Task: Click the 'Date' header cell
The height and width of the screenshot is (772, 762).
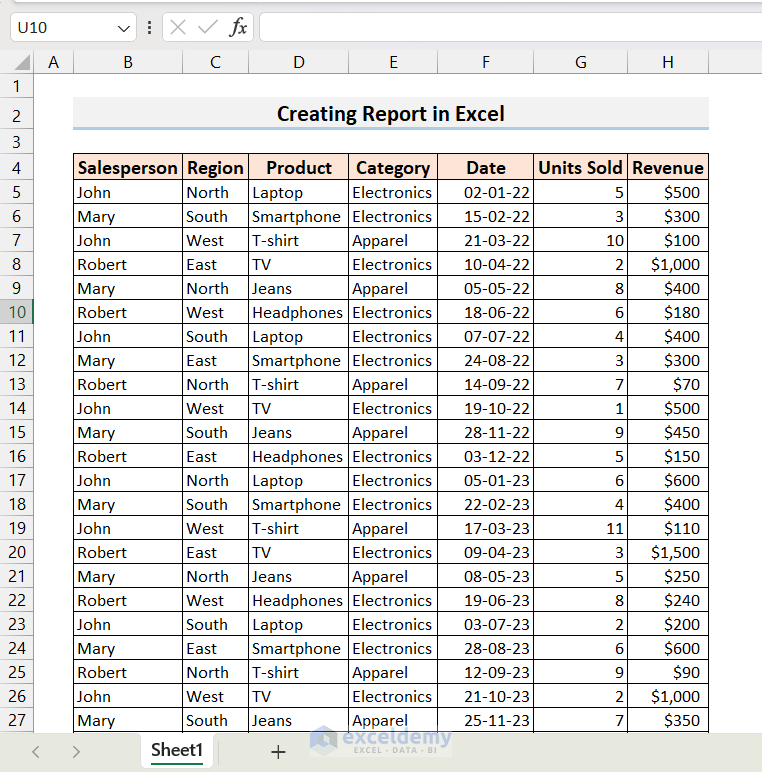Action: pos(486,167)
